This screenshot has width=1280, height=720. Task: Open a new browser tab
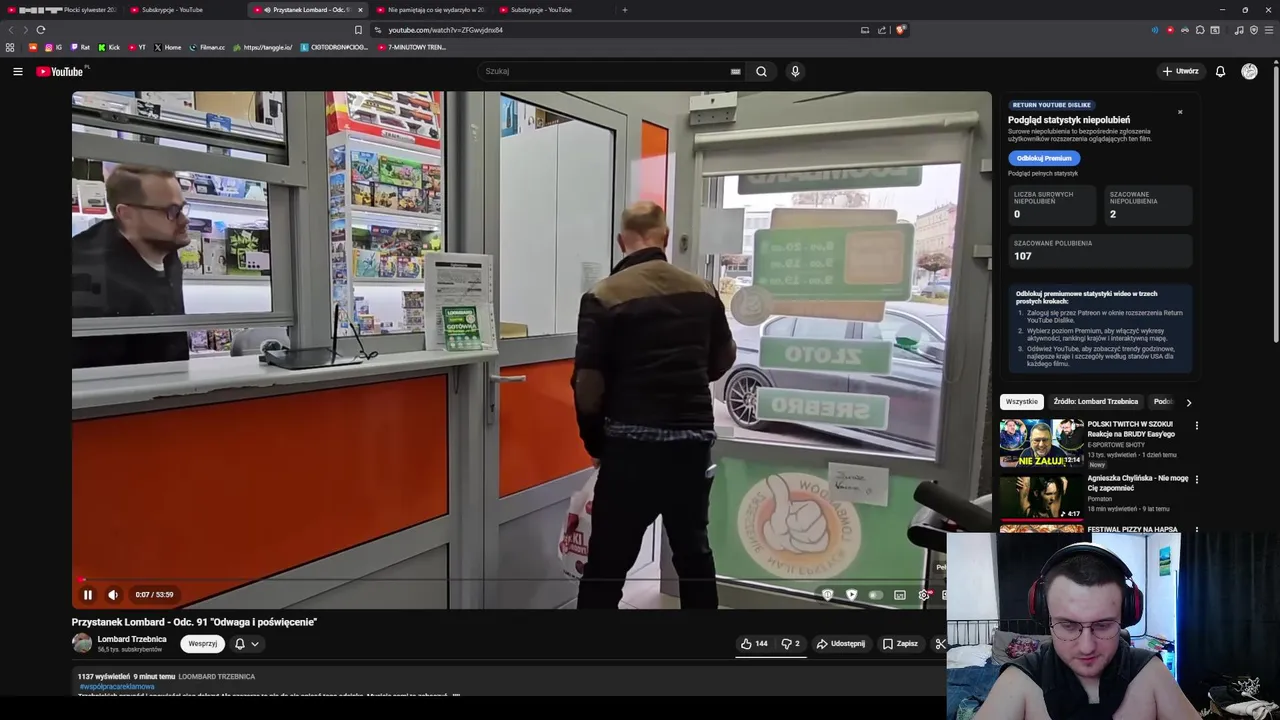(x=625, y=10)
